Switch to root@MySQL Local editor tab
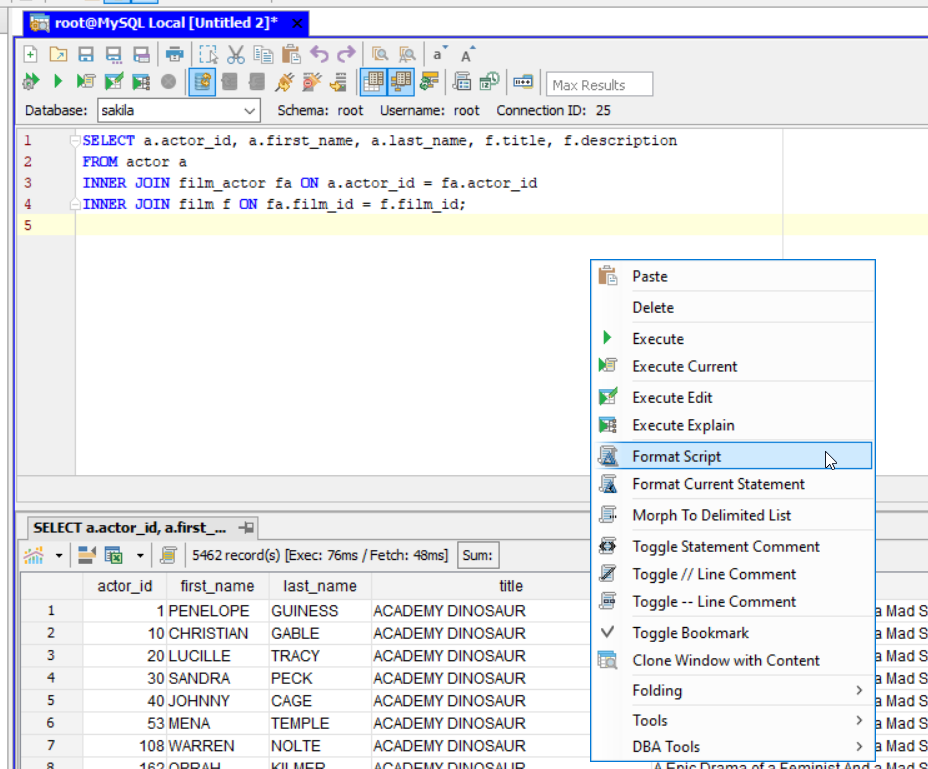This screenshot has height=769, width=928. click(x=165, y=23)
